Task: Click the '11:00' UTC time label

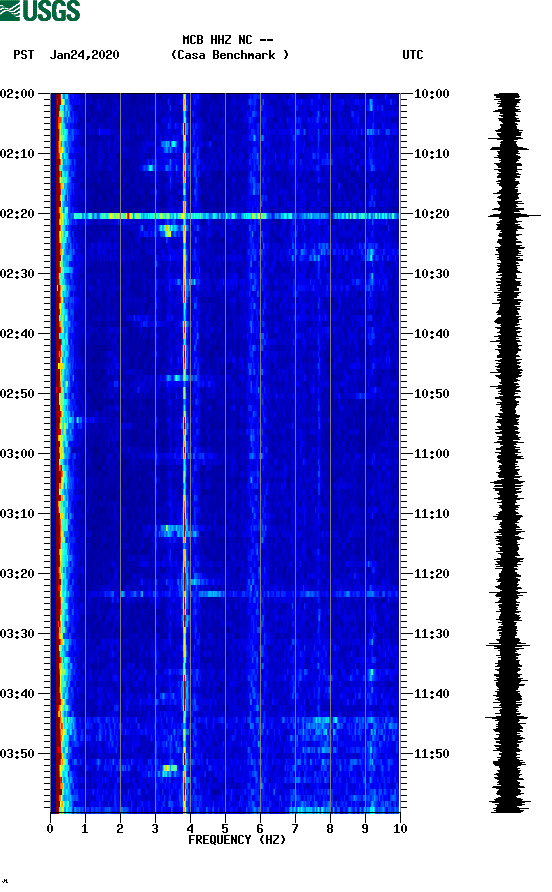Action: [x=431, y=453]
